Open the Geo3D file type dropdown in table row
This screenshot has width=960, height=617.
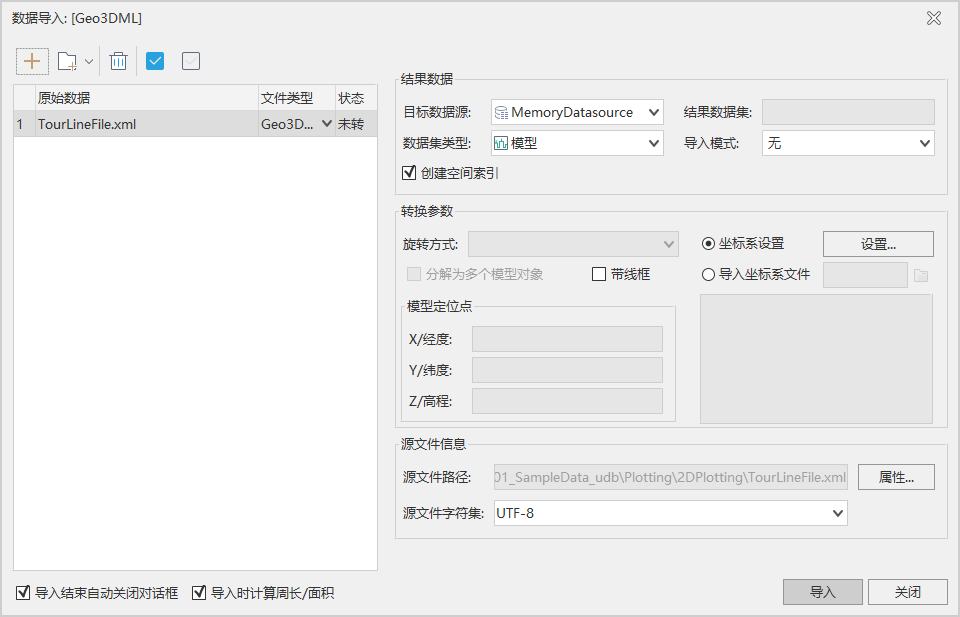pyautogui.click(x=327, y=123)
